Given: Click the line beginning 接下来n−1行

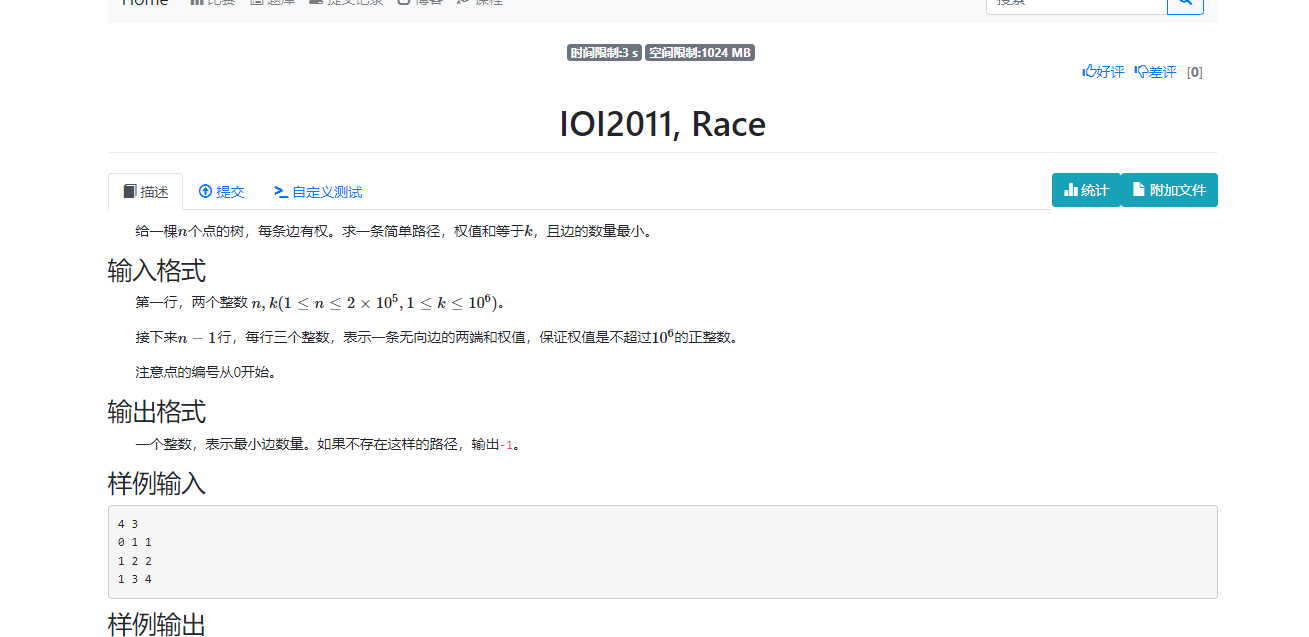Looking at the screenshot, I should pyautogui.click(x=438, y=337).
